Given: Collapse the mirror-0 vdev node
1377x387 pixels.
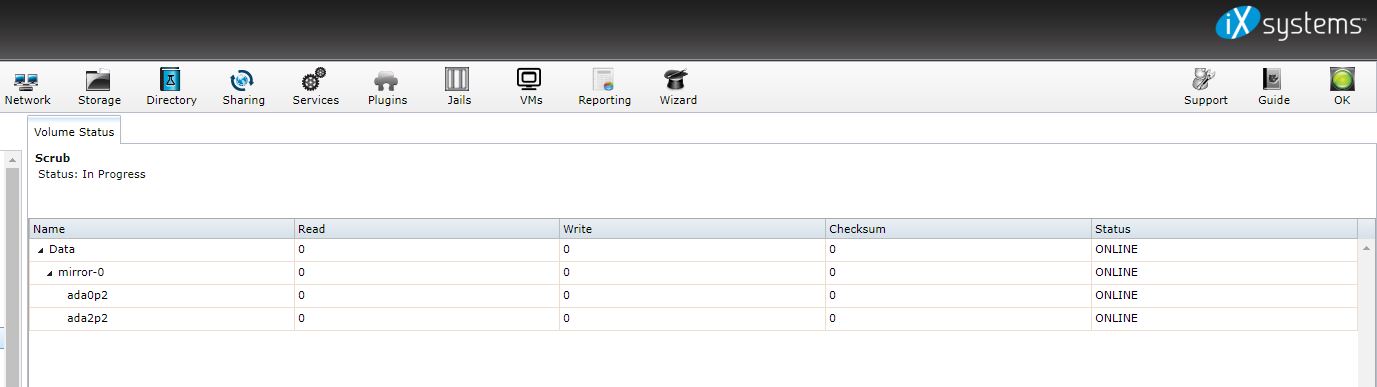Looking at the screenshot, I should pyautogui.click(x=50, y=273).
